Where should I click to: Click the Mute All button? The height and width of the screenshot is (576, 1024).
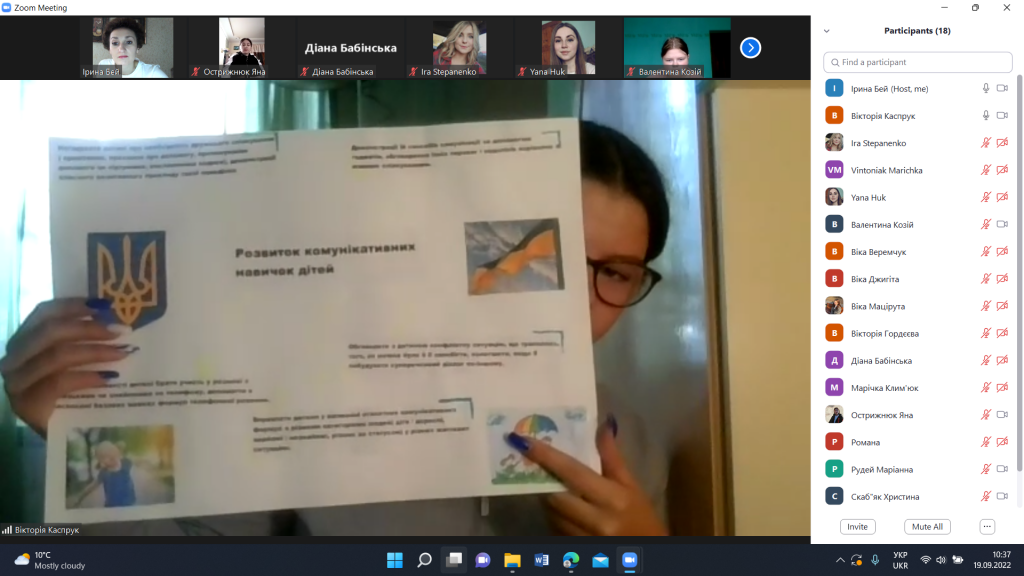point(927,526)
